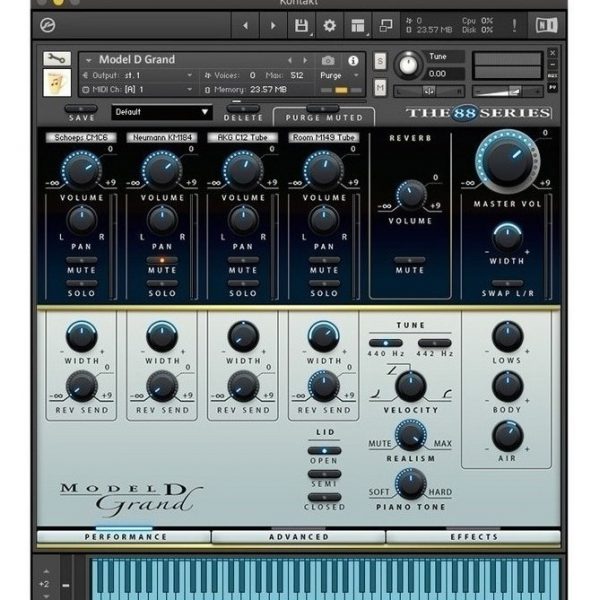Click the Kontakt logo icon
Image resolution: width=600 pixels, height=600 pixels.
47,25
